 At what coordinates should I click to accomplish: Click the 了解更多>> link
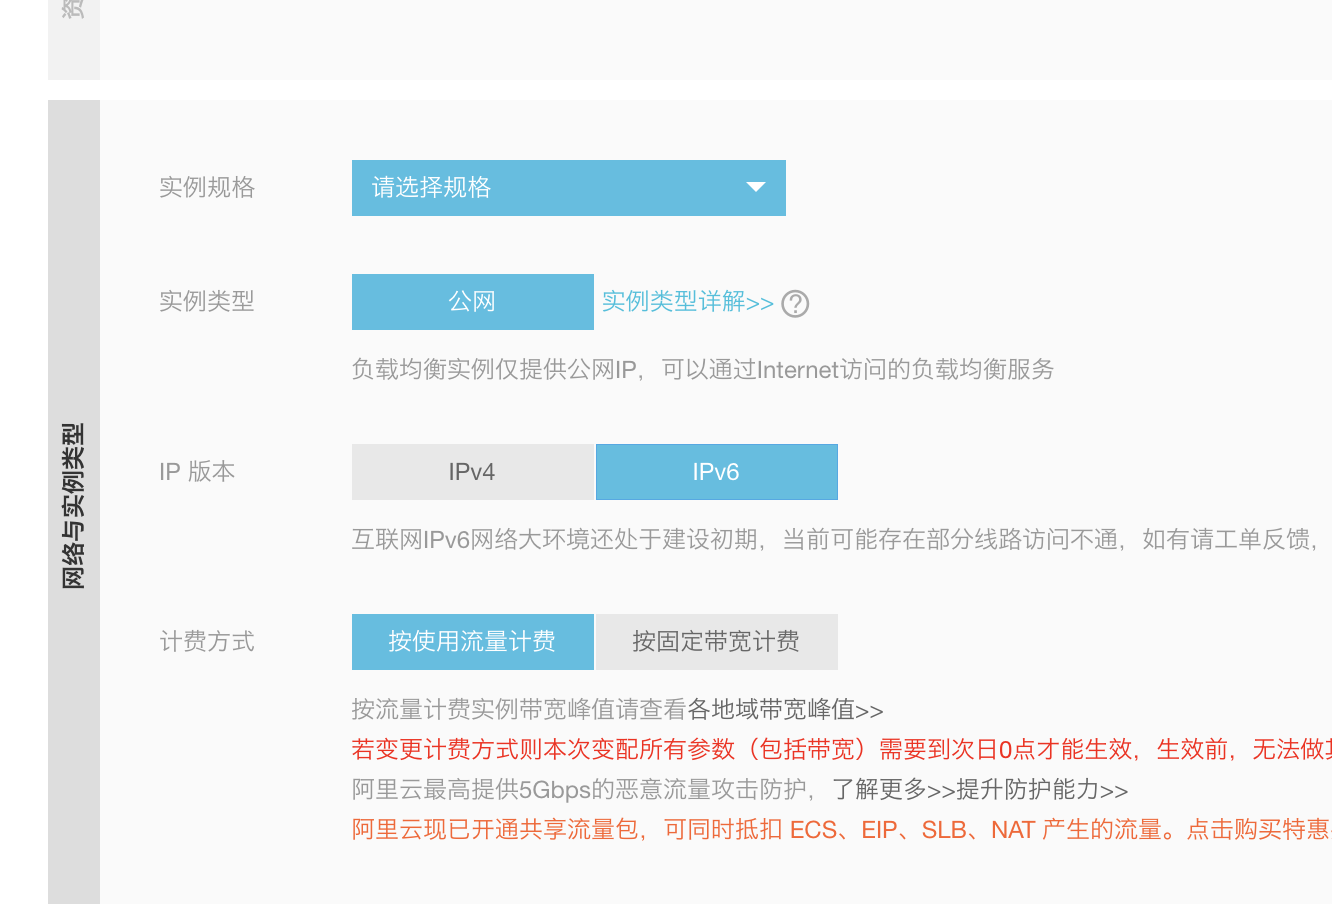pos(893,790)
